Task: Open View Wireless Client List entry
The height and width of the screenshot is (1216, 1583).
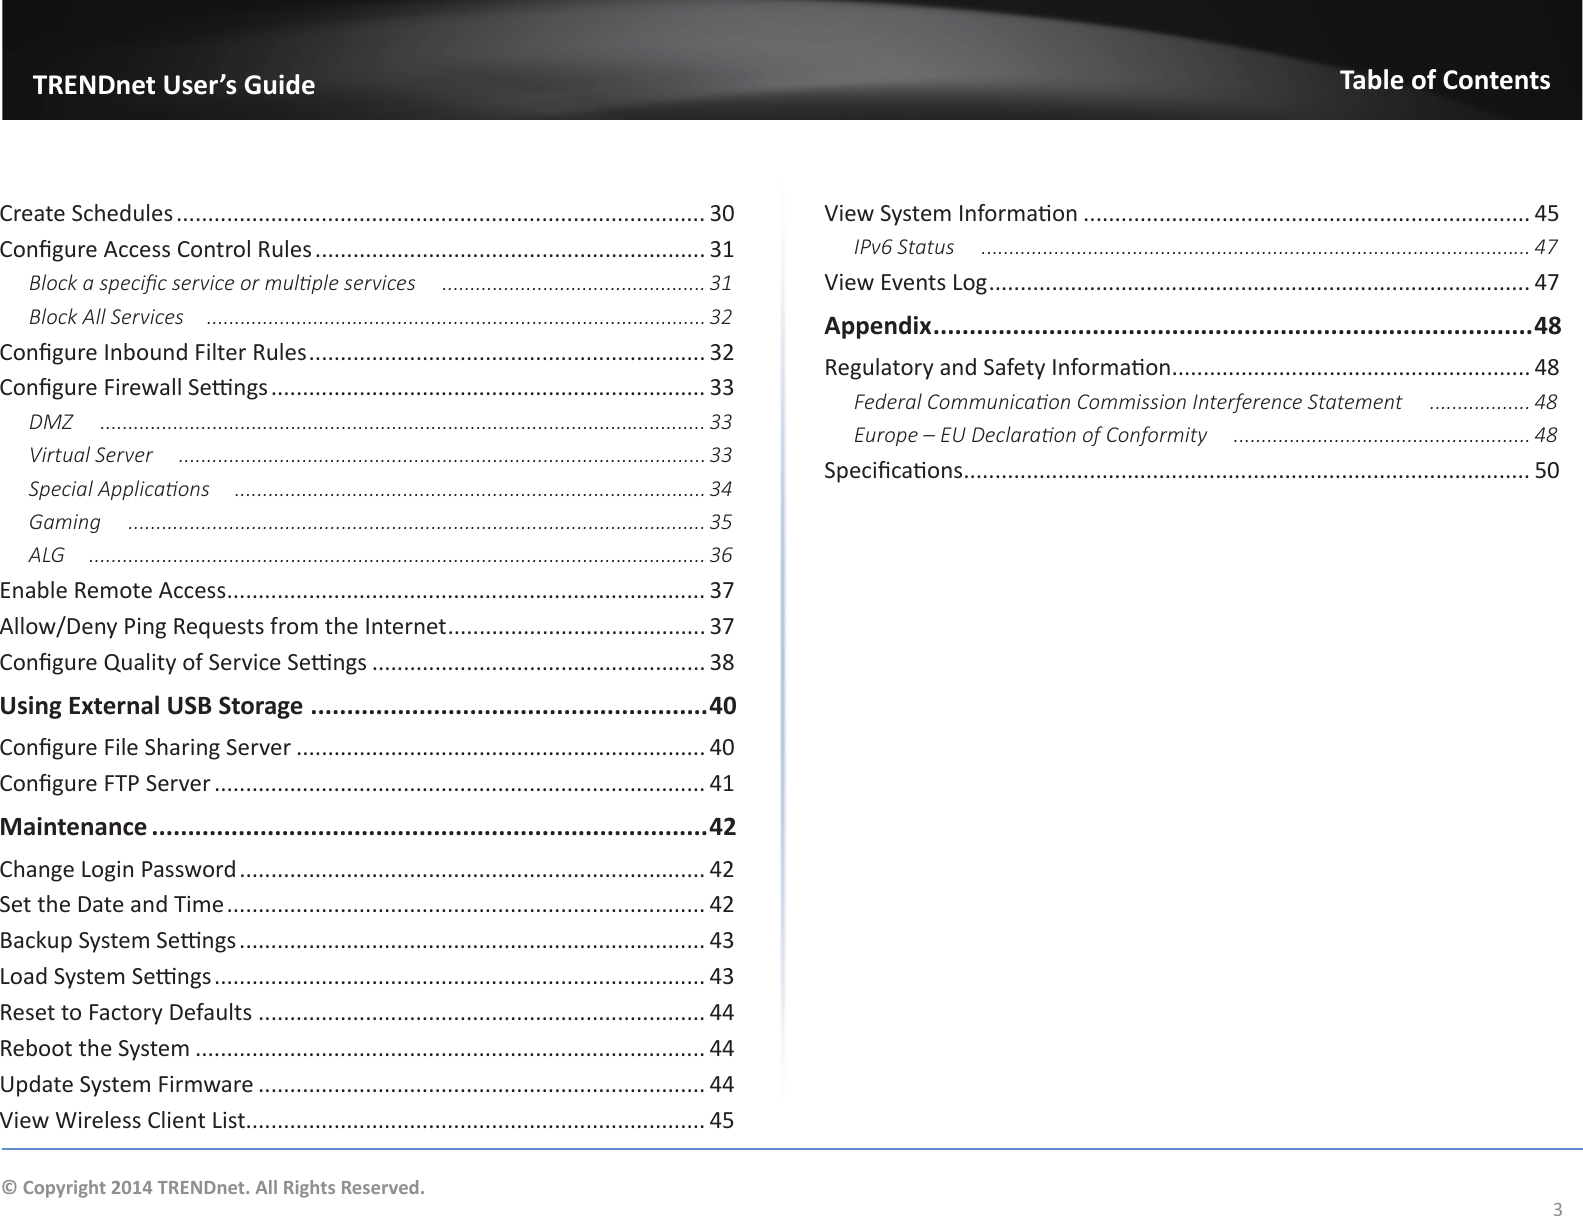Action: (x=367, y=1120)
